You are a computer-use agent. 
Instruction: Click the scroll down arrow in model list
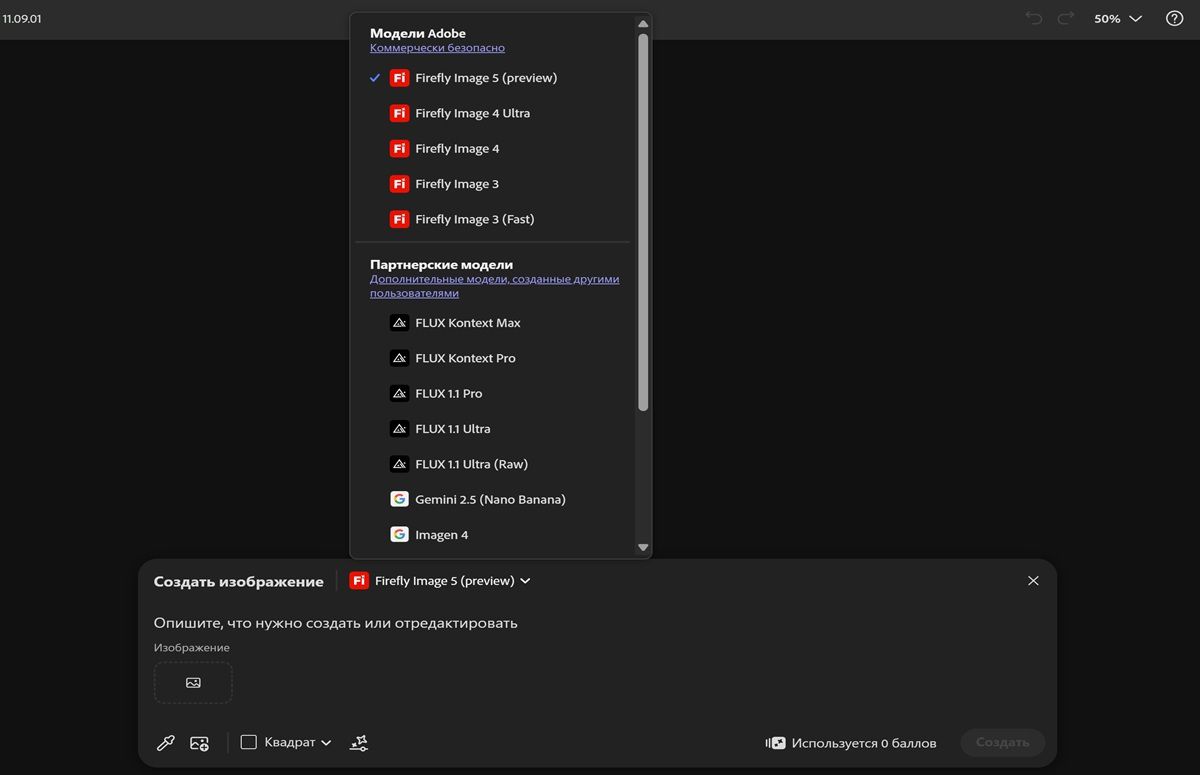coord(643,547)
